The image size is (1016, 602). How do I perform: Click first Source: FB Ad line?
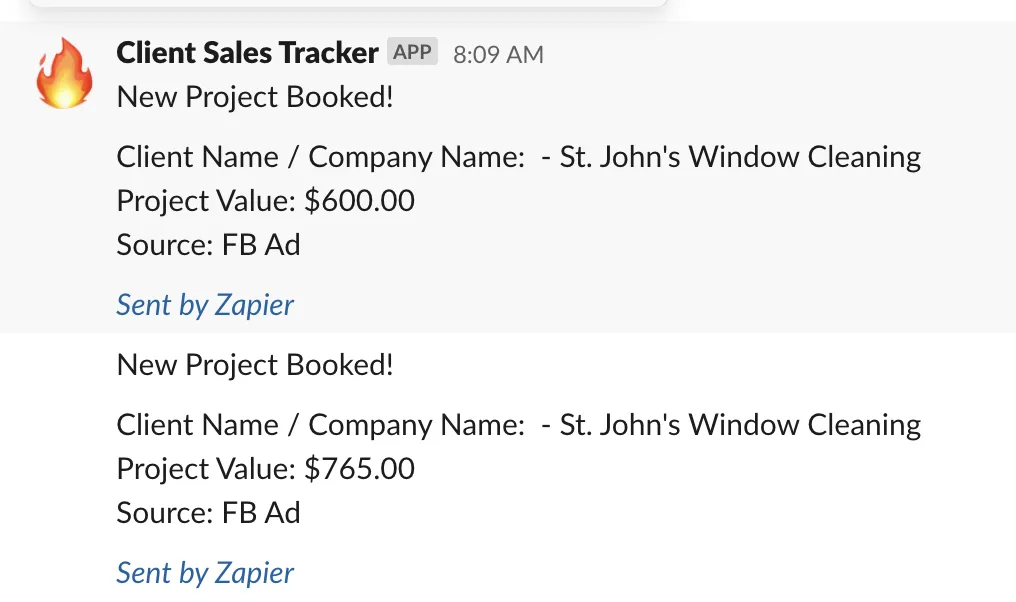pos(209,245)
